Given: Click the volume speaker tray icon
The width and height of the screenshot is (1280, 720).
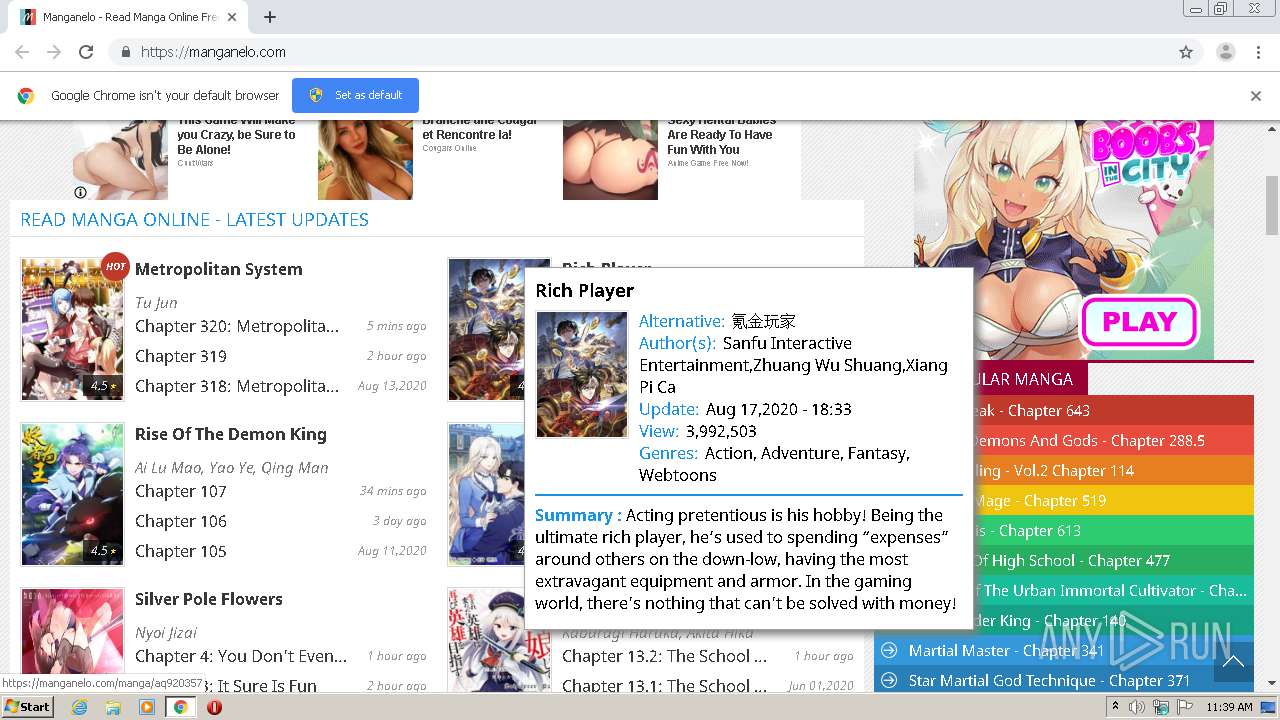Looking at the screenshot, I should click(1137, 707).
